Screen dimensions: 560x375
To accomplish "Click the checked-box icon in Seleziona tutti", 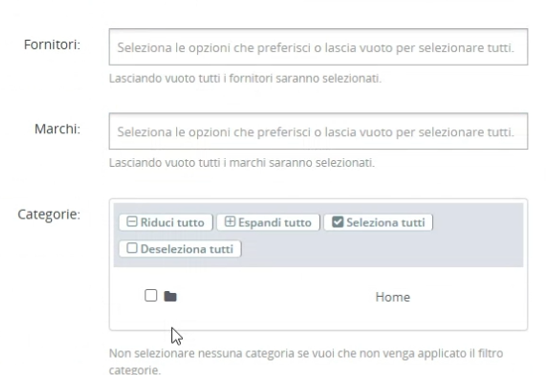I will 338,222.
